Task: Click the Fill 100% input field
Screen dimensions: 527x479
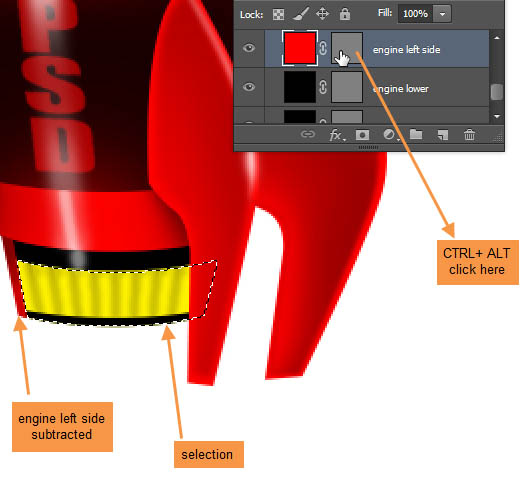Action: [415, 14]
